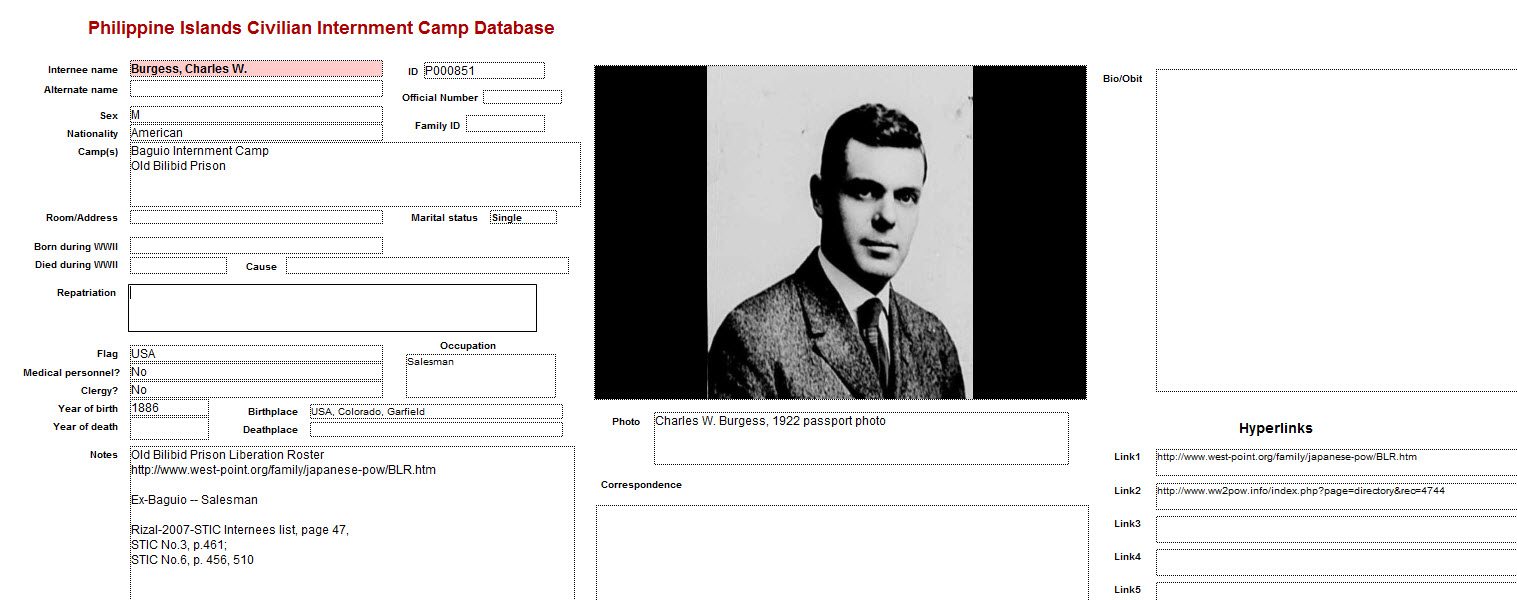Select the Marital status field
The width and height of the screenshot is (1517, 600).
[x=523, y=217]
